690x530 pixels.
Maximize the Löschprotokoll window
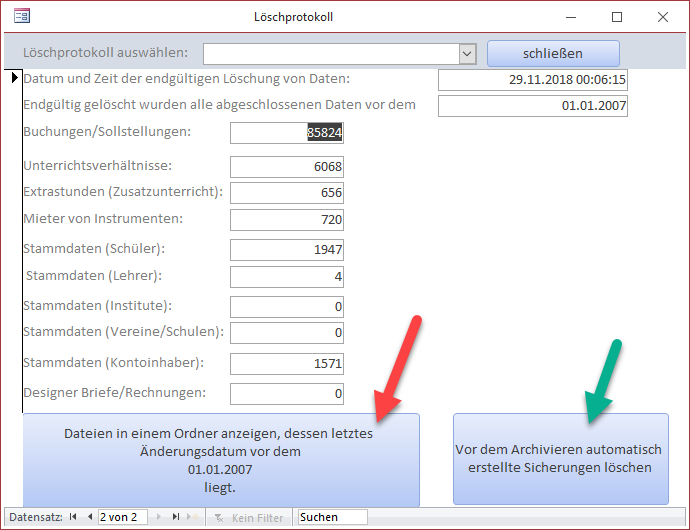(617, 17)
